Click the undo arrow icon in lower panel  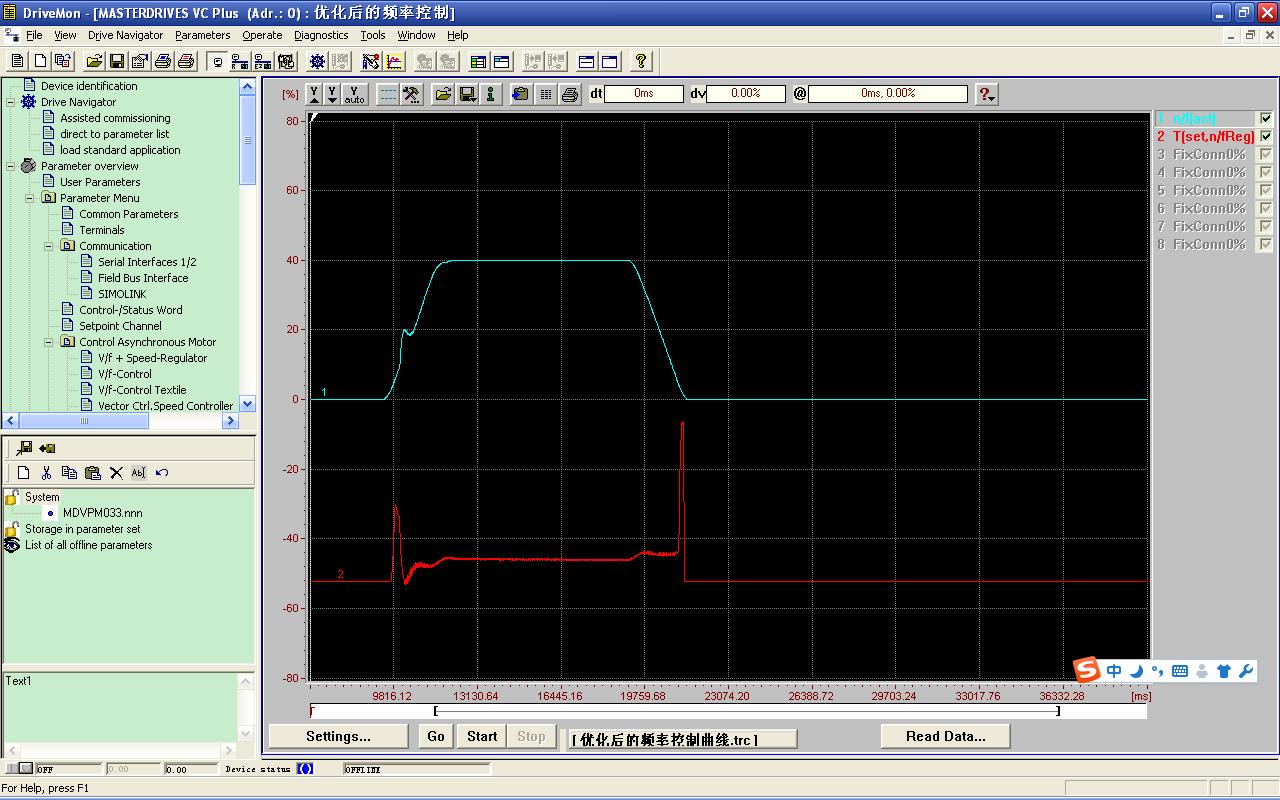click(162, 473)
